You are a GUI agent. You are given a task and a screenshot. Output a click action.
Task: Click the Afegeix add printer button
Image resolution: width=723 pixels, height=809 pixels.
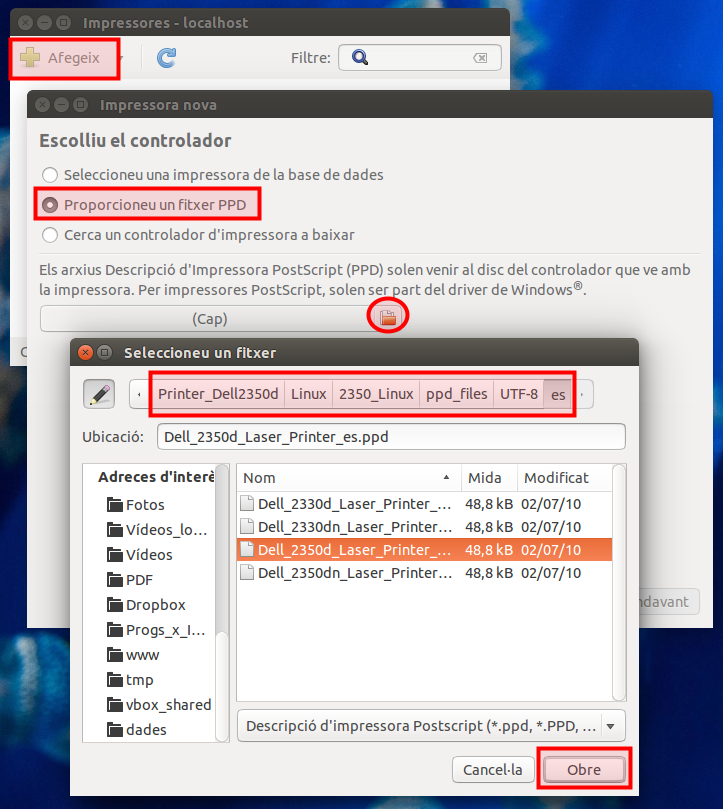point(62,58)
